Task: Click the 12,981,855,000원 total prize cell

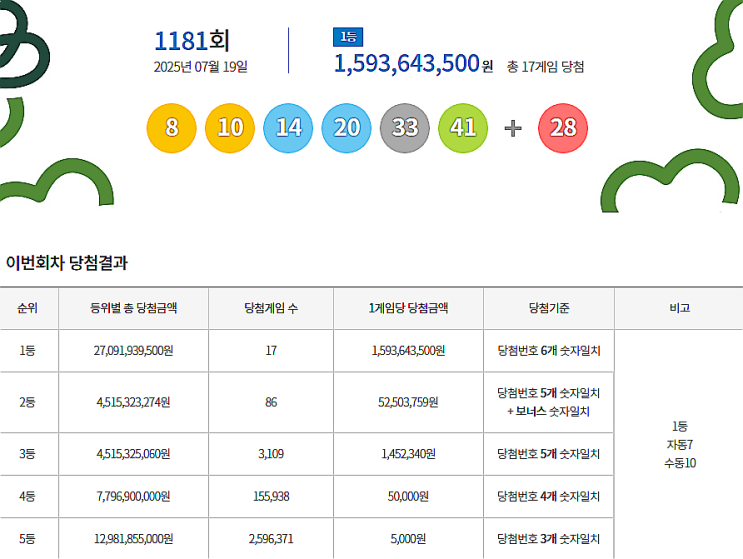Action: click(x=134, y=539)
